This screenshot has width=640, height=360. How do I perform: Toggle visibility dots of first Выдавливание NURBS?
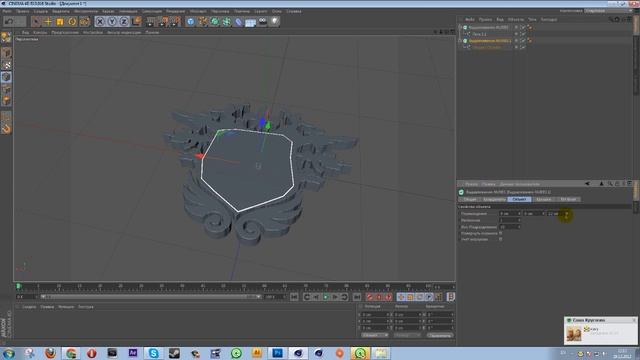516,27
